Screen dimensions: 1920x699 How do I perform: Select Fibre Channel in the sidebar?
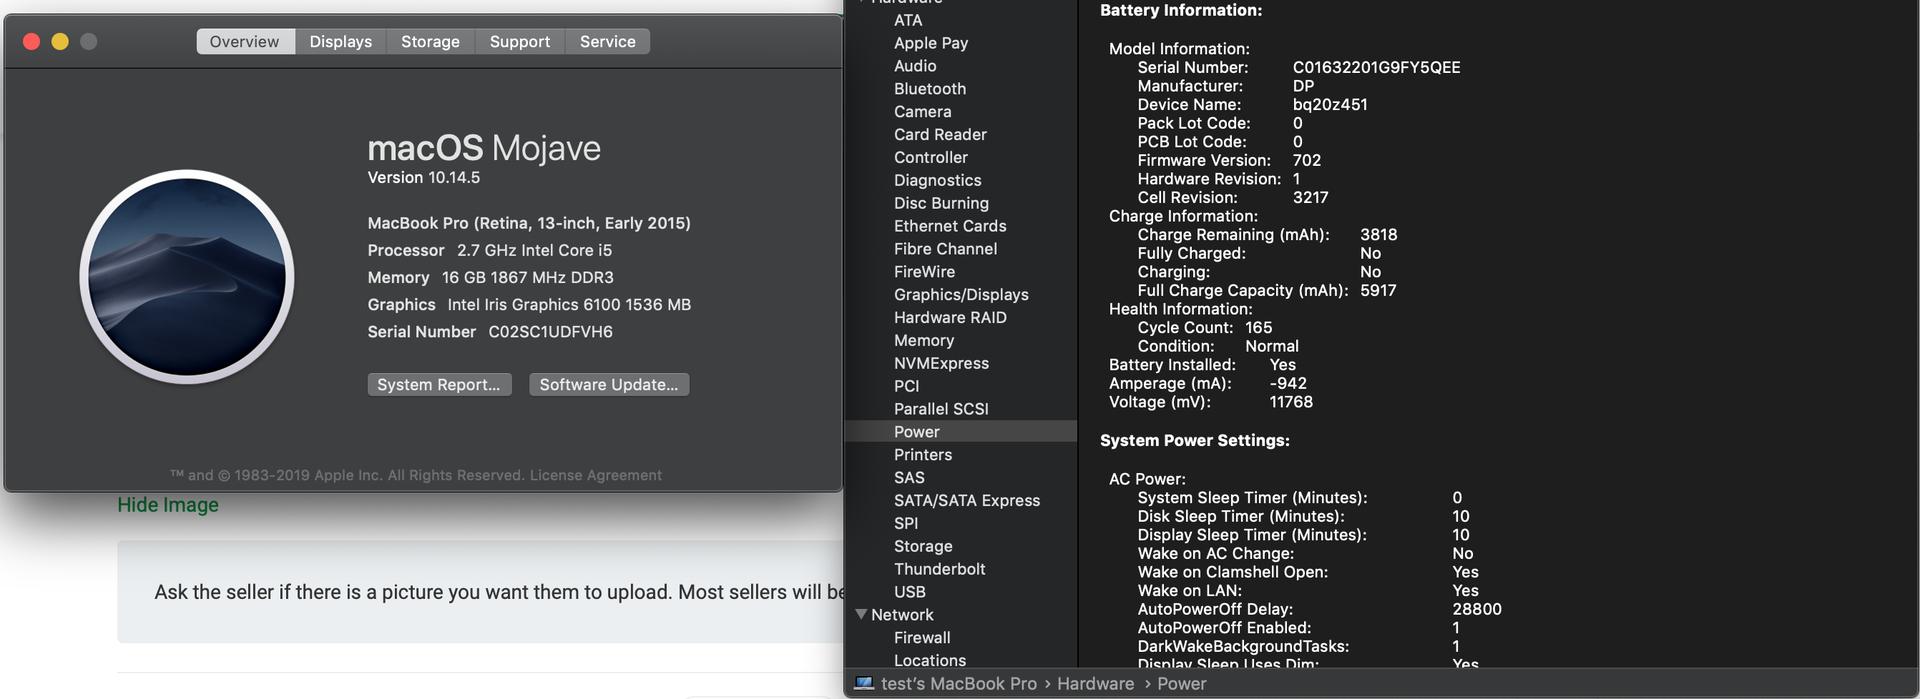pos(945,249)
